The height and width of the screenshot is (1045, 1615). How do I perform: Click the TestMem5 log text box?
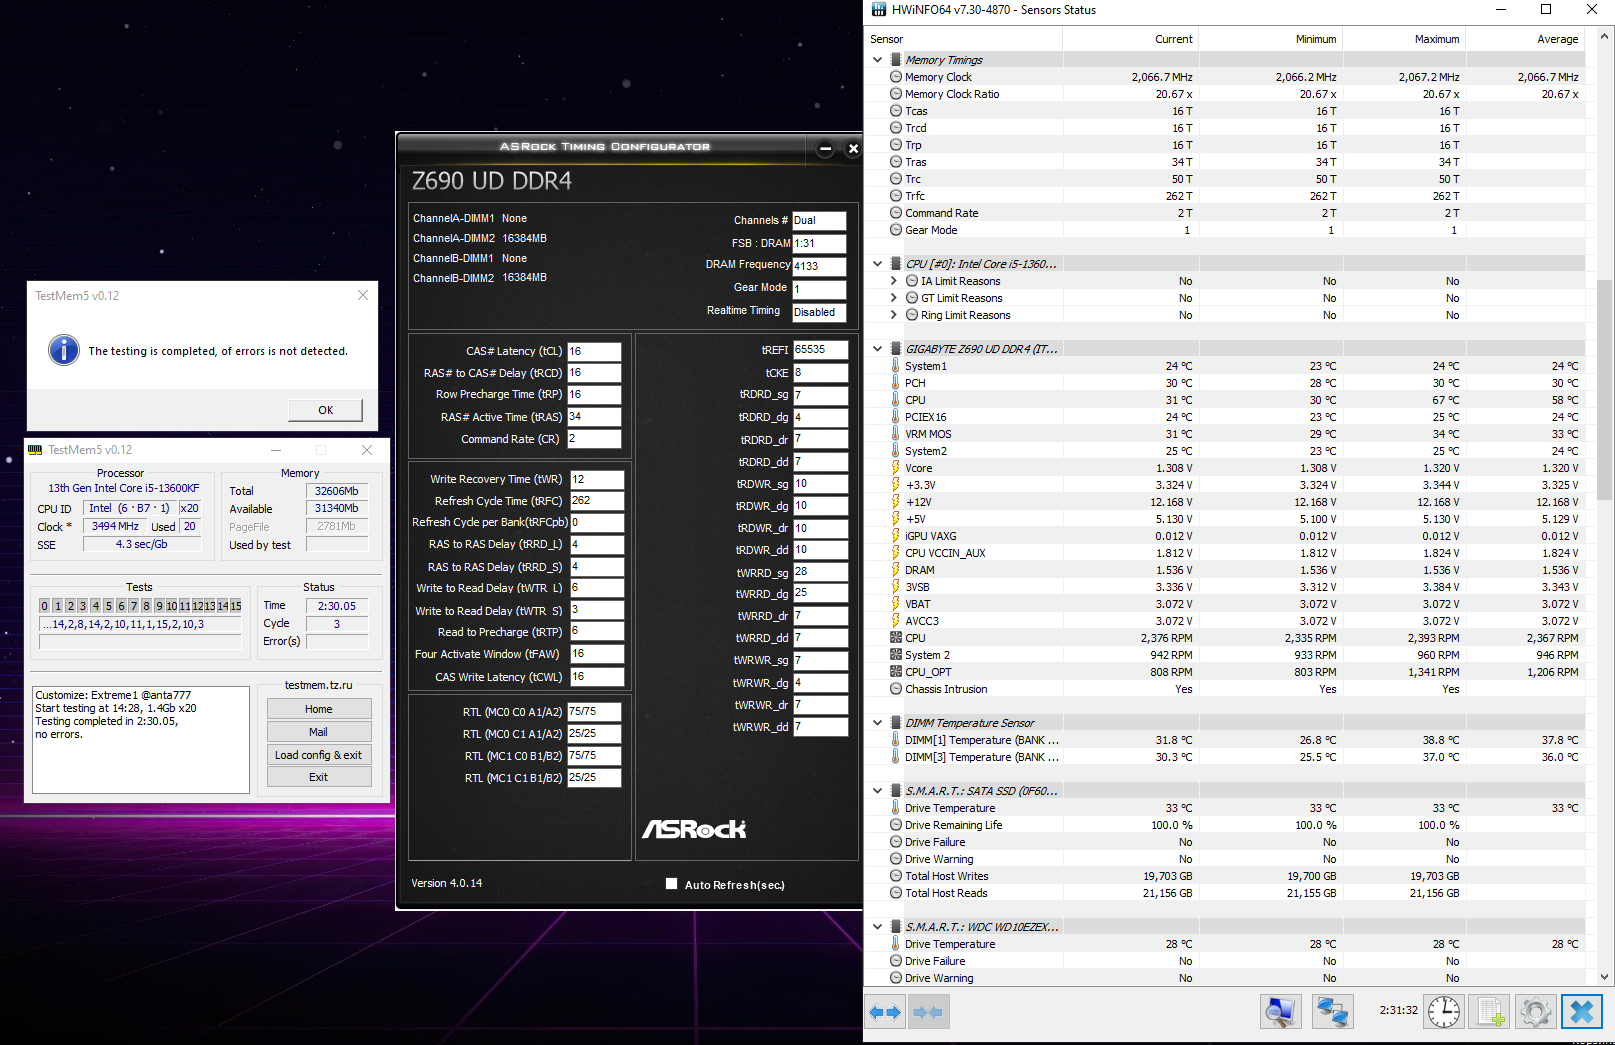coord(141,740)
